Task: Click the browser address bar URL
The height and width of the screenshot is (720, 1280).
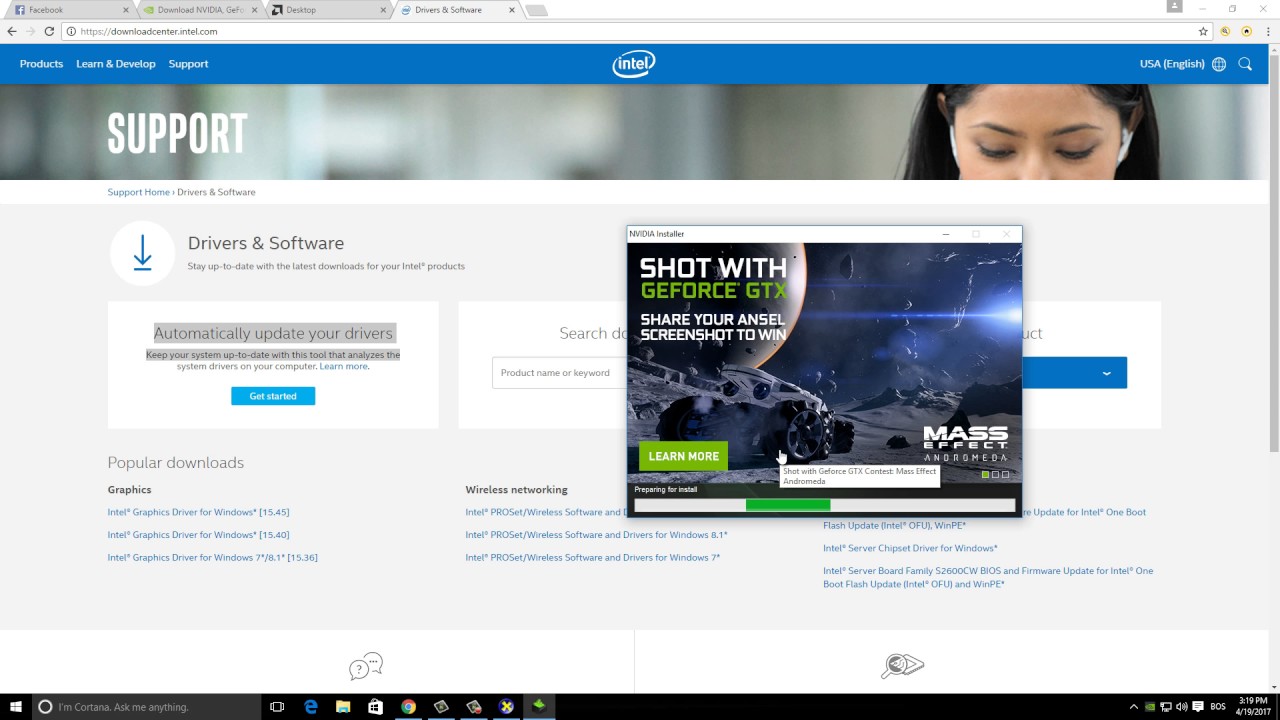Action: [149, 31]
